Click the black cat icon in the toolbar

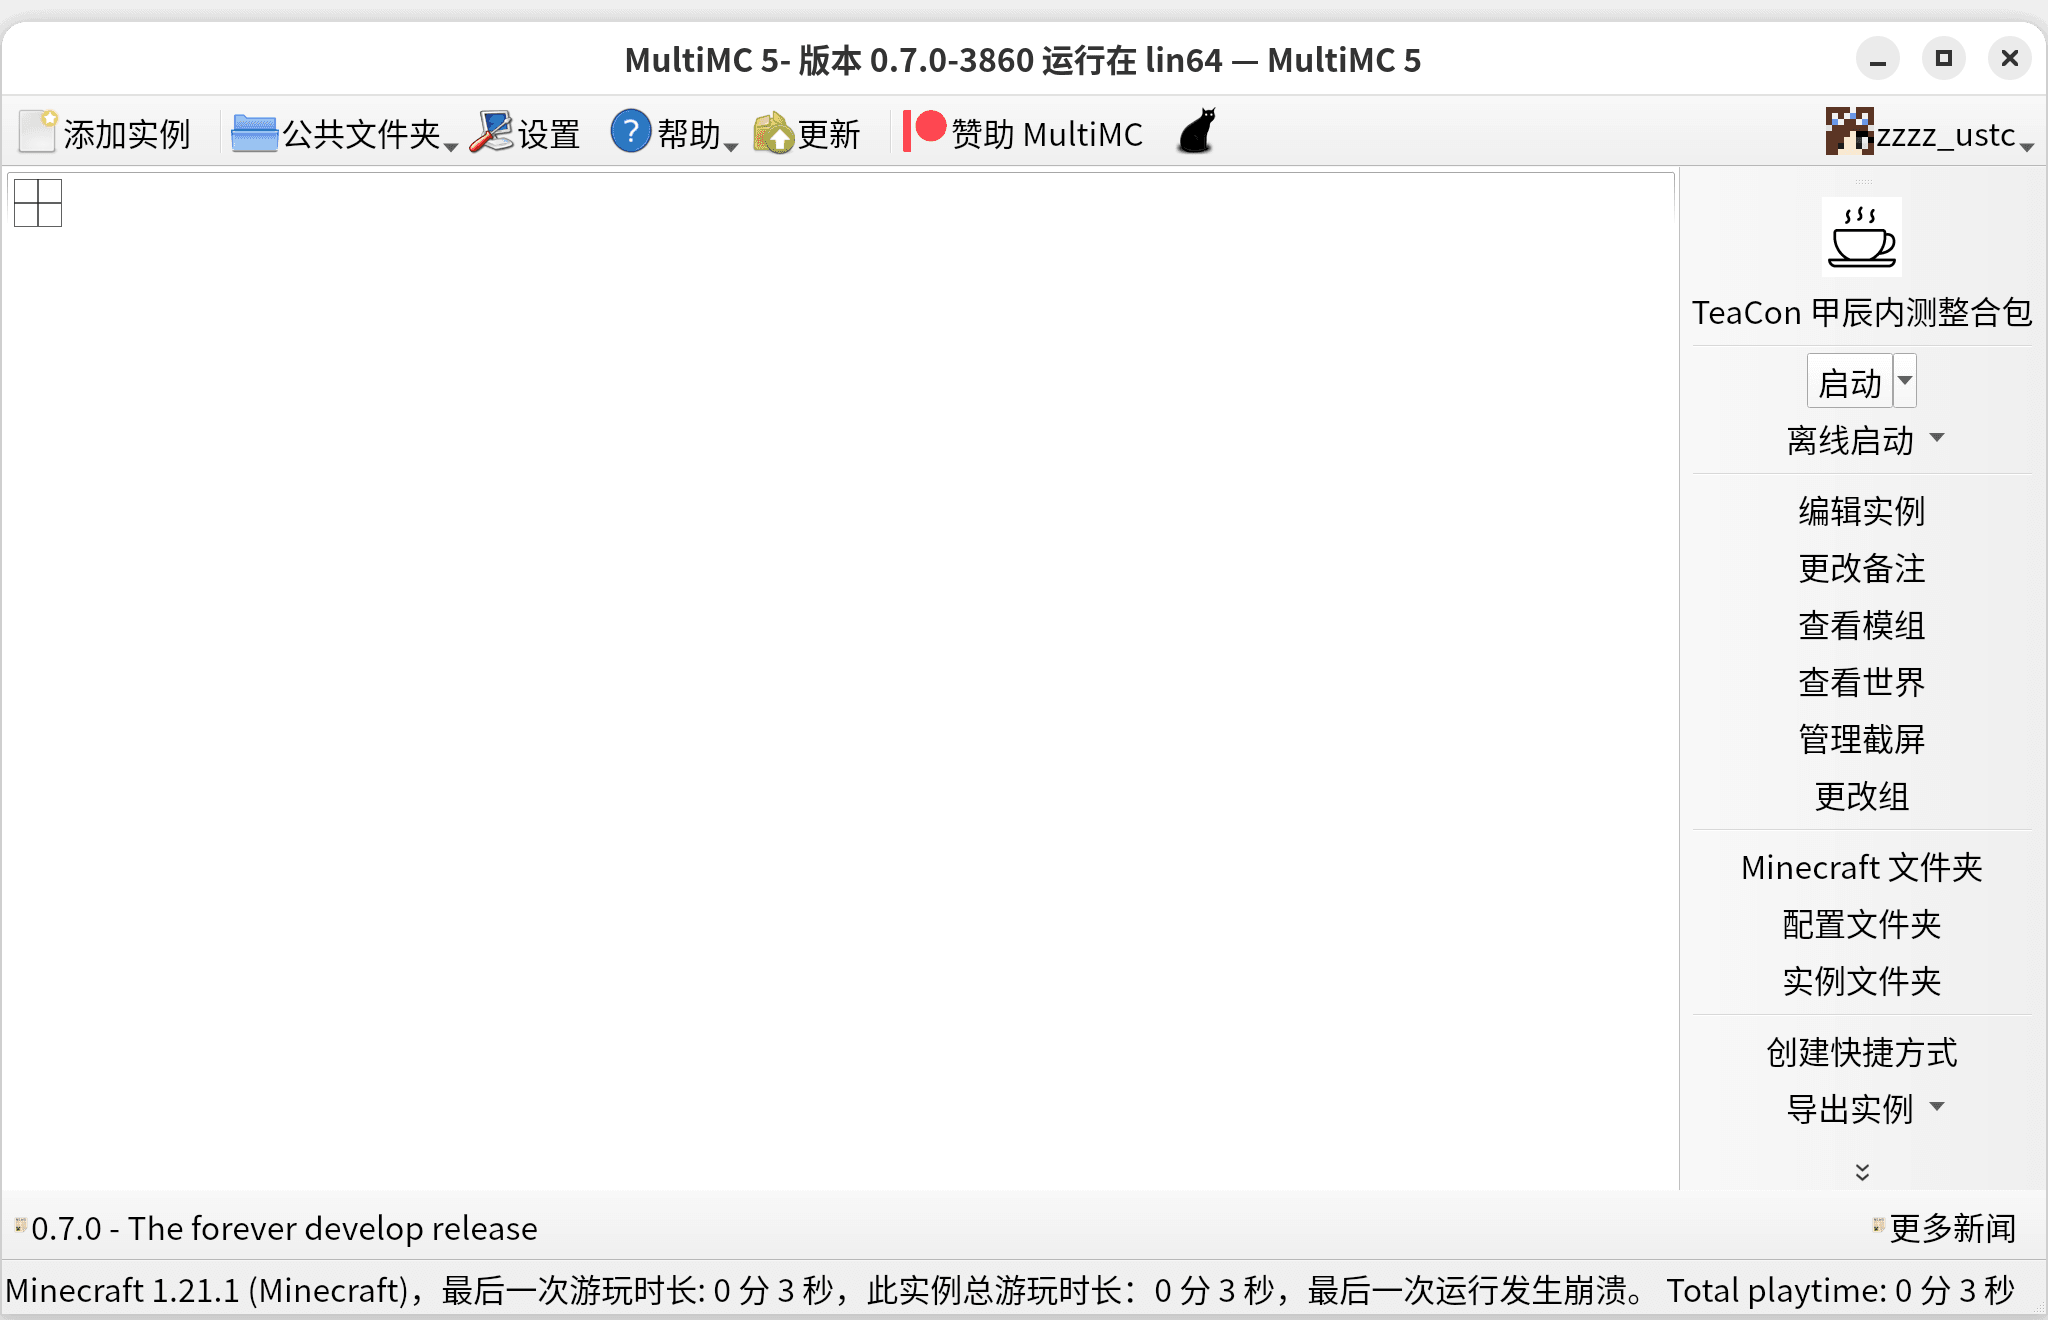coord(1197,131)
